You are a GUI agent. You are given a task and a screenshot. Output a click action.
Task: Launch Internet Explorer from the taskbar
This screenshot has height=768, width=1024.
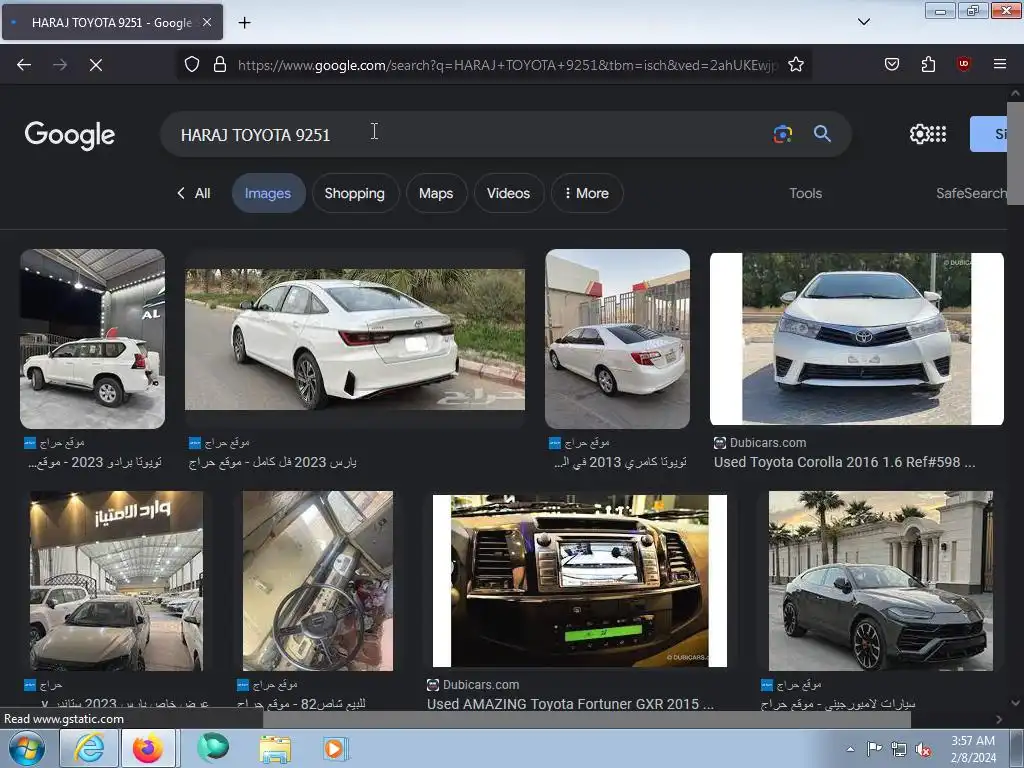pyautogui.click(x=89, y=748)
